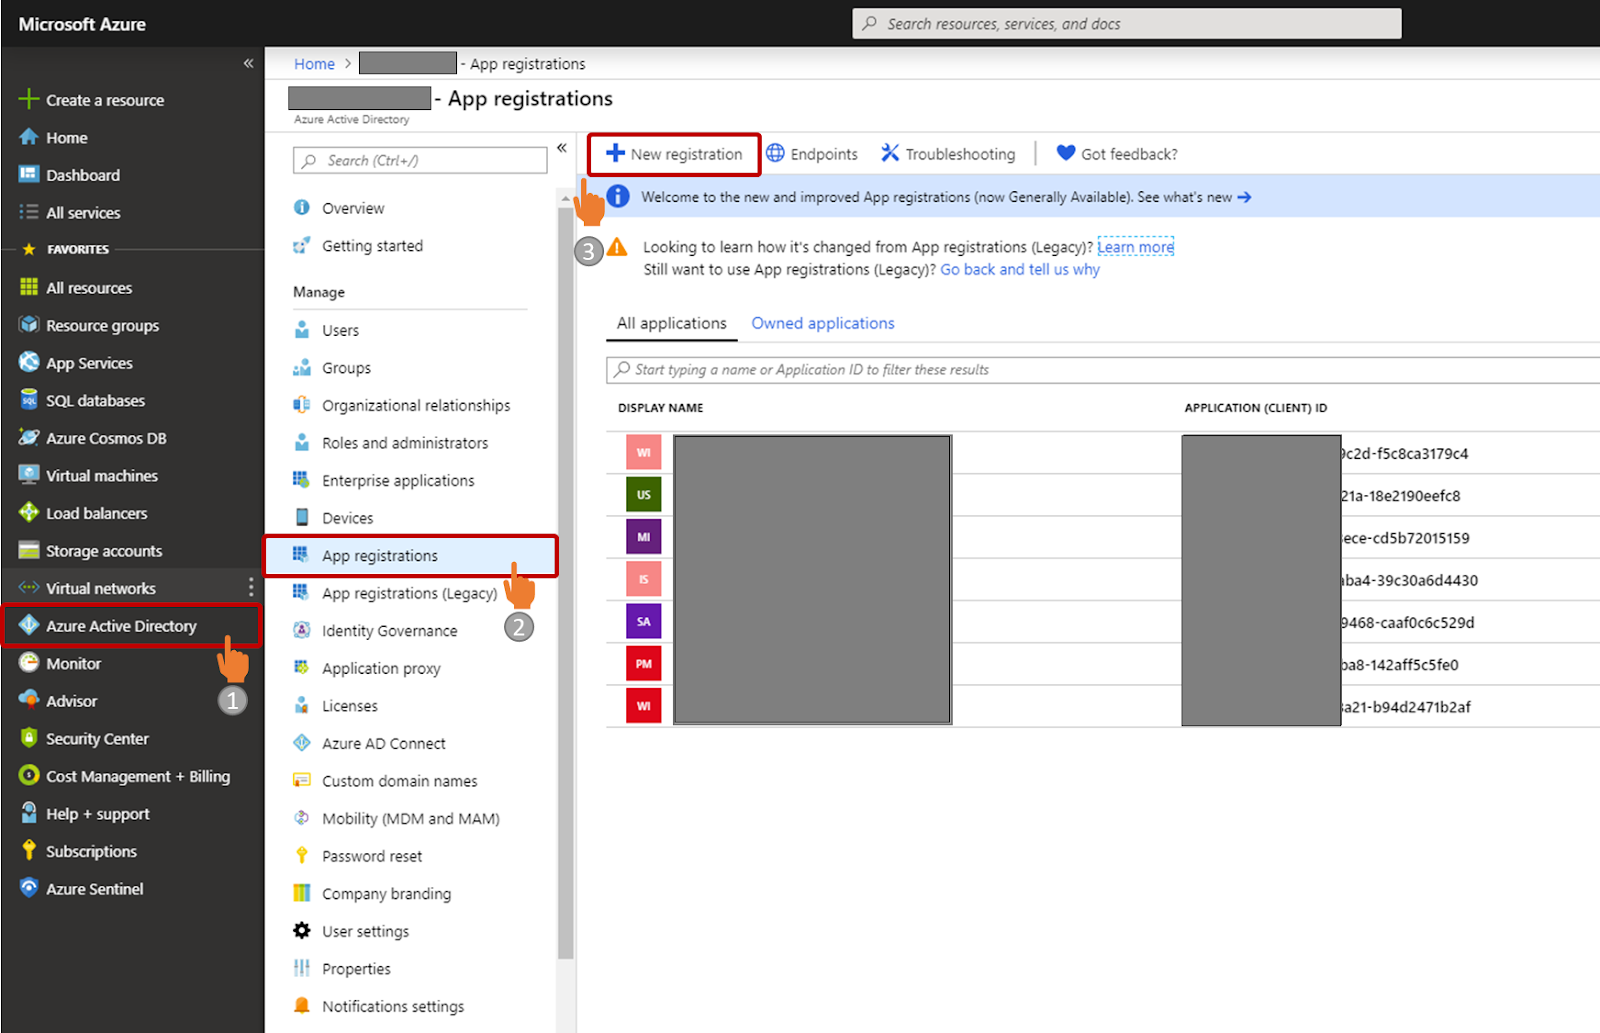Click Go back and tell us why link
Screen dimensions: 1600x1033
click(x=1020, y=269)
